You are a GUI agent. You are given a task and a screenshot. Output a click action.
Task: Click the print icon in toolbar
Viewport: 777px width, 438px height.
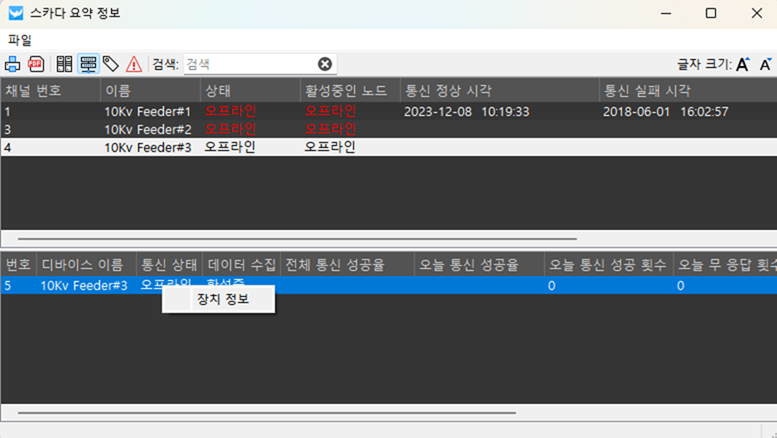tap(13, 64)
